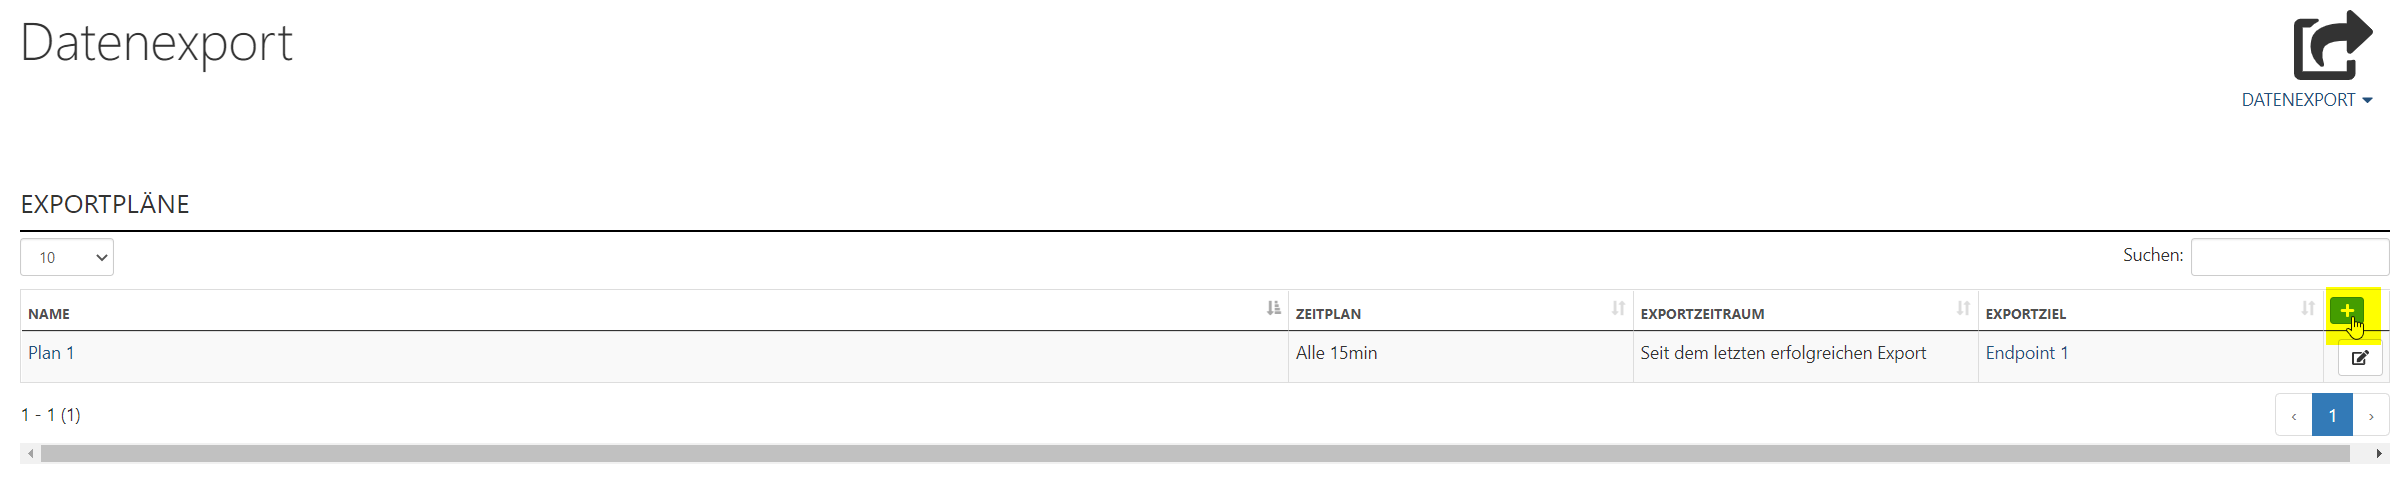Edit Plan 1 using the pencil icon
2408x496 pixels.
pyautogui.click(x=2360, y=358)
